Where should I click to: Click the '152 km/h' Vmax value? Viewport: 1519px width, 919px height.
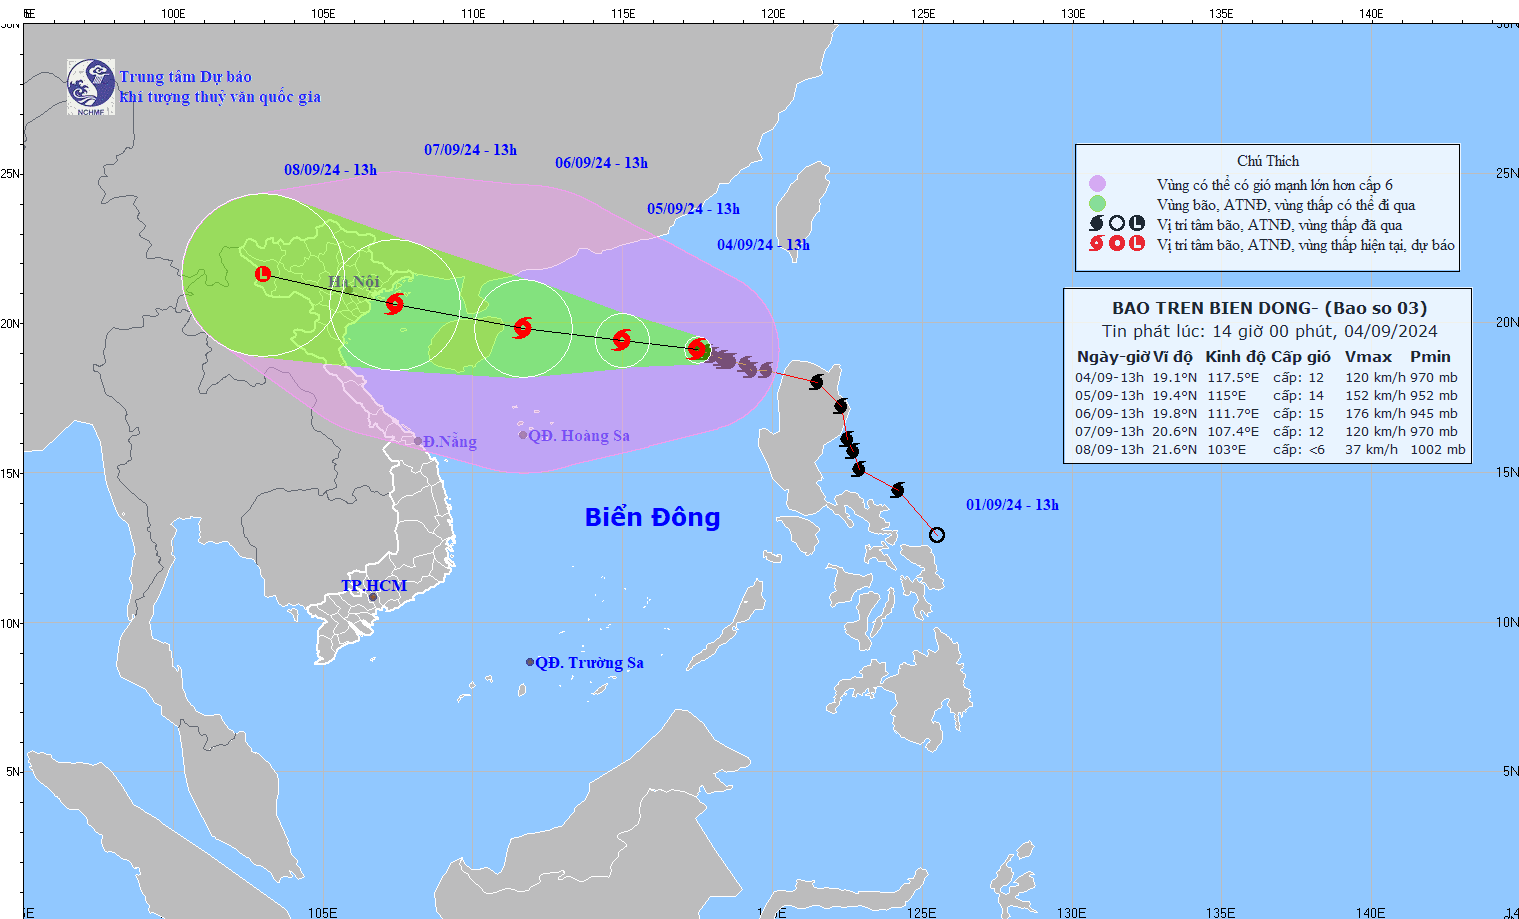coord(1375,396)
